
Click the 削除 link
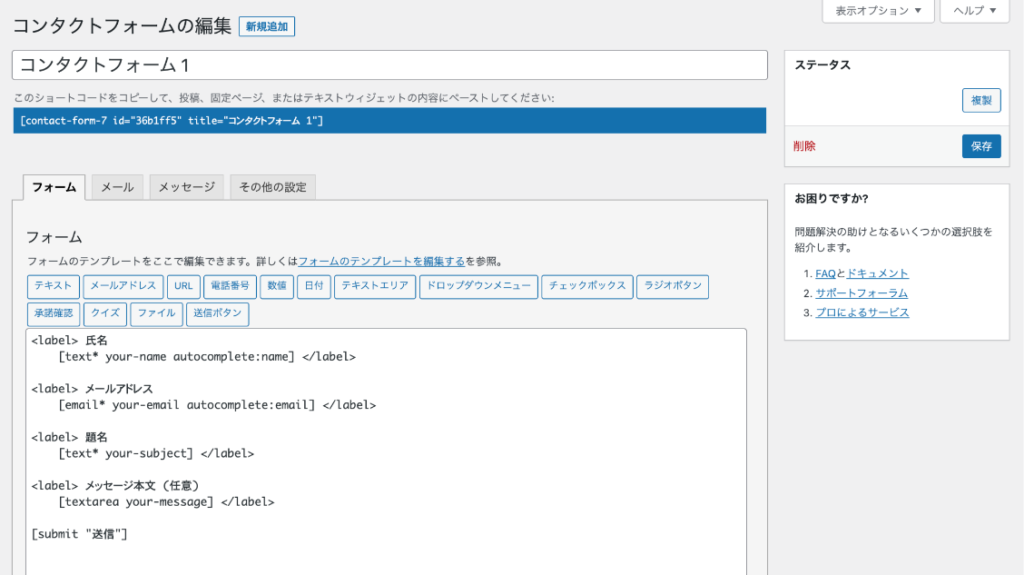pos(804,146)
